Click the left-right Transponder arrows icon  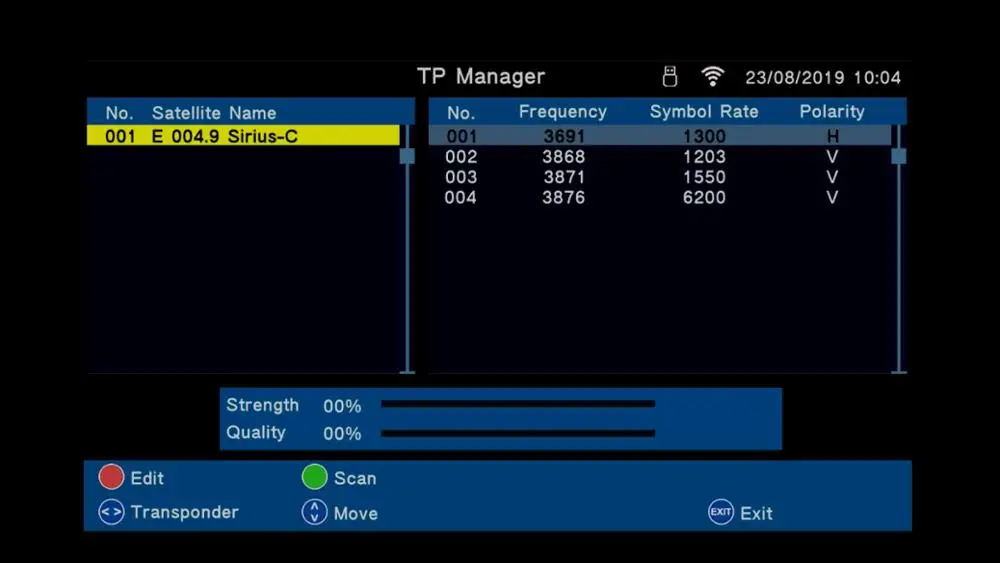(111, 512)
